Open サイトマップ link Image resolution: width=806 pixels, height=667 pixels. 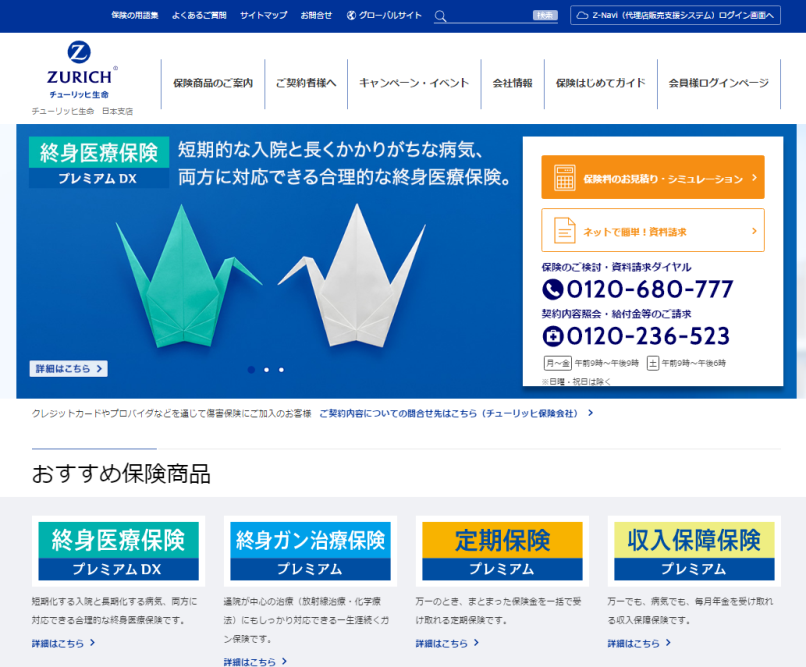[x=263, y=15]
